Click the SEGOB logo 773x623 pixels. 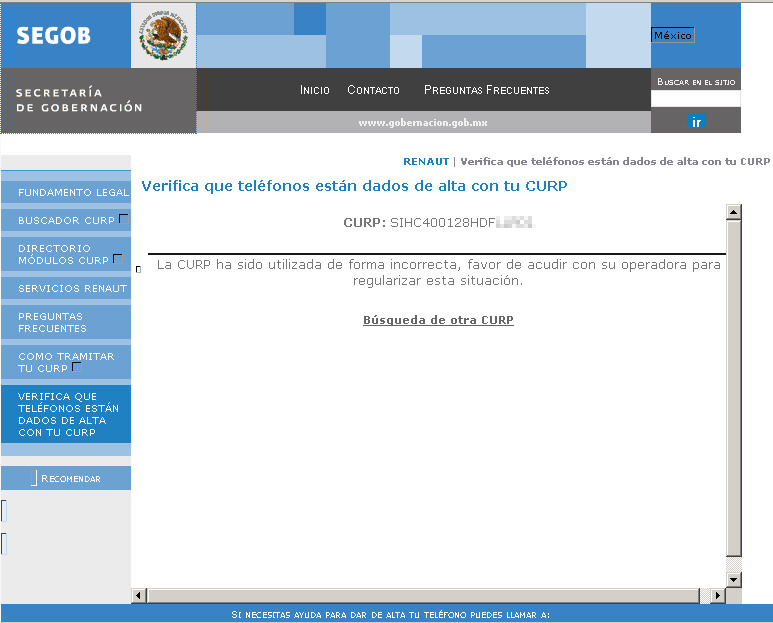click(x=54, y=35)
